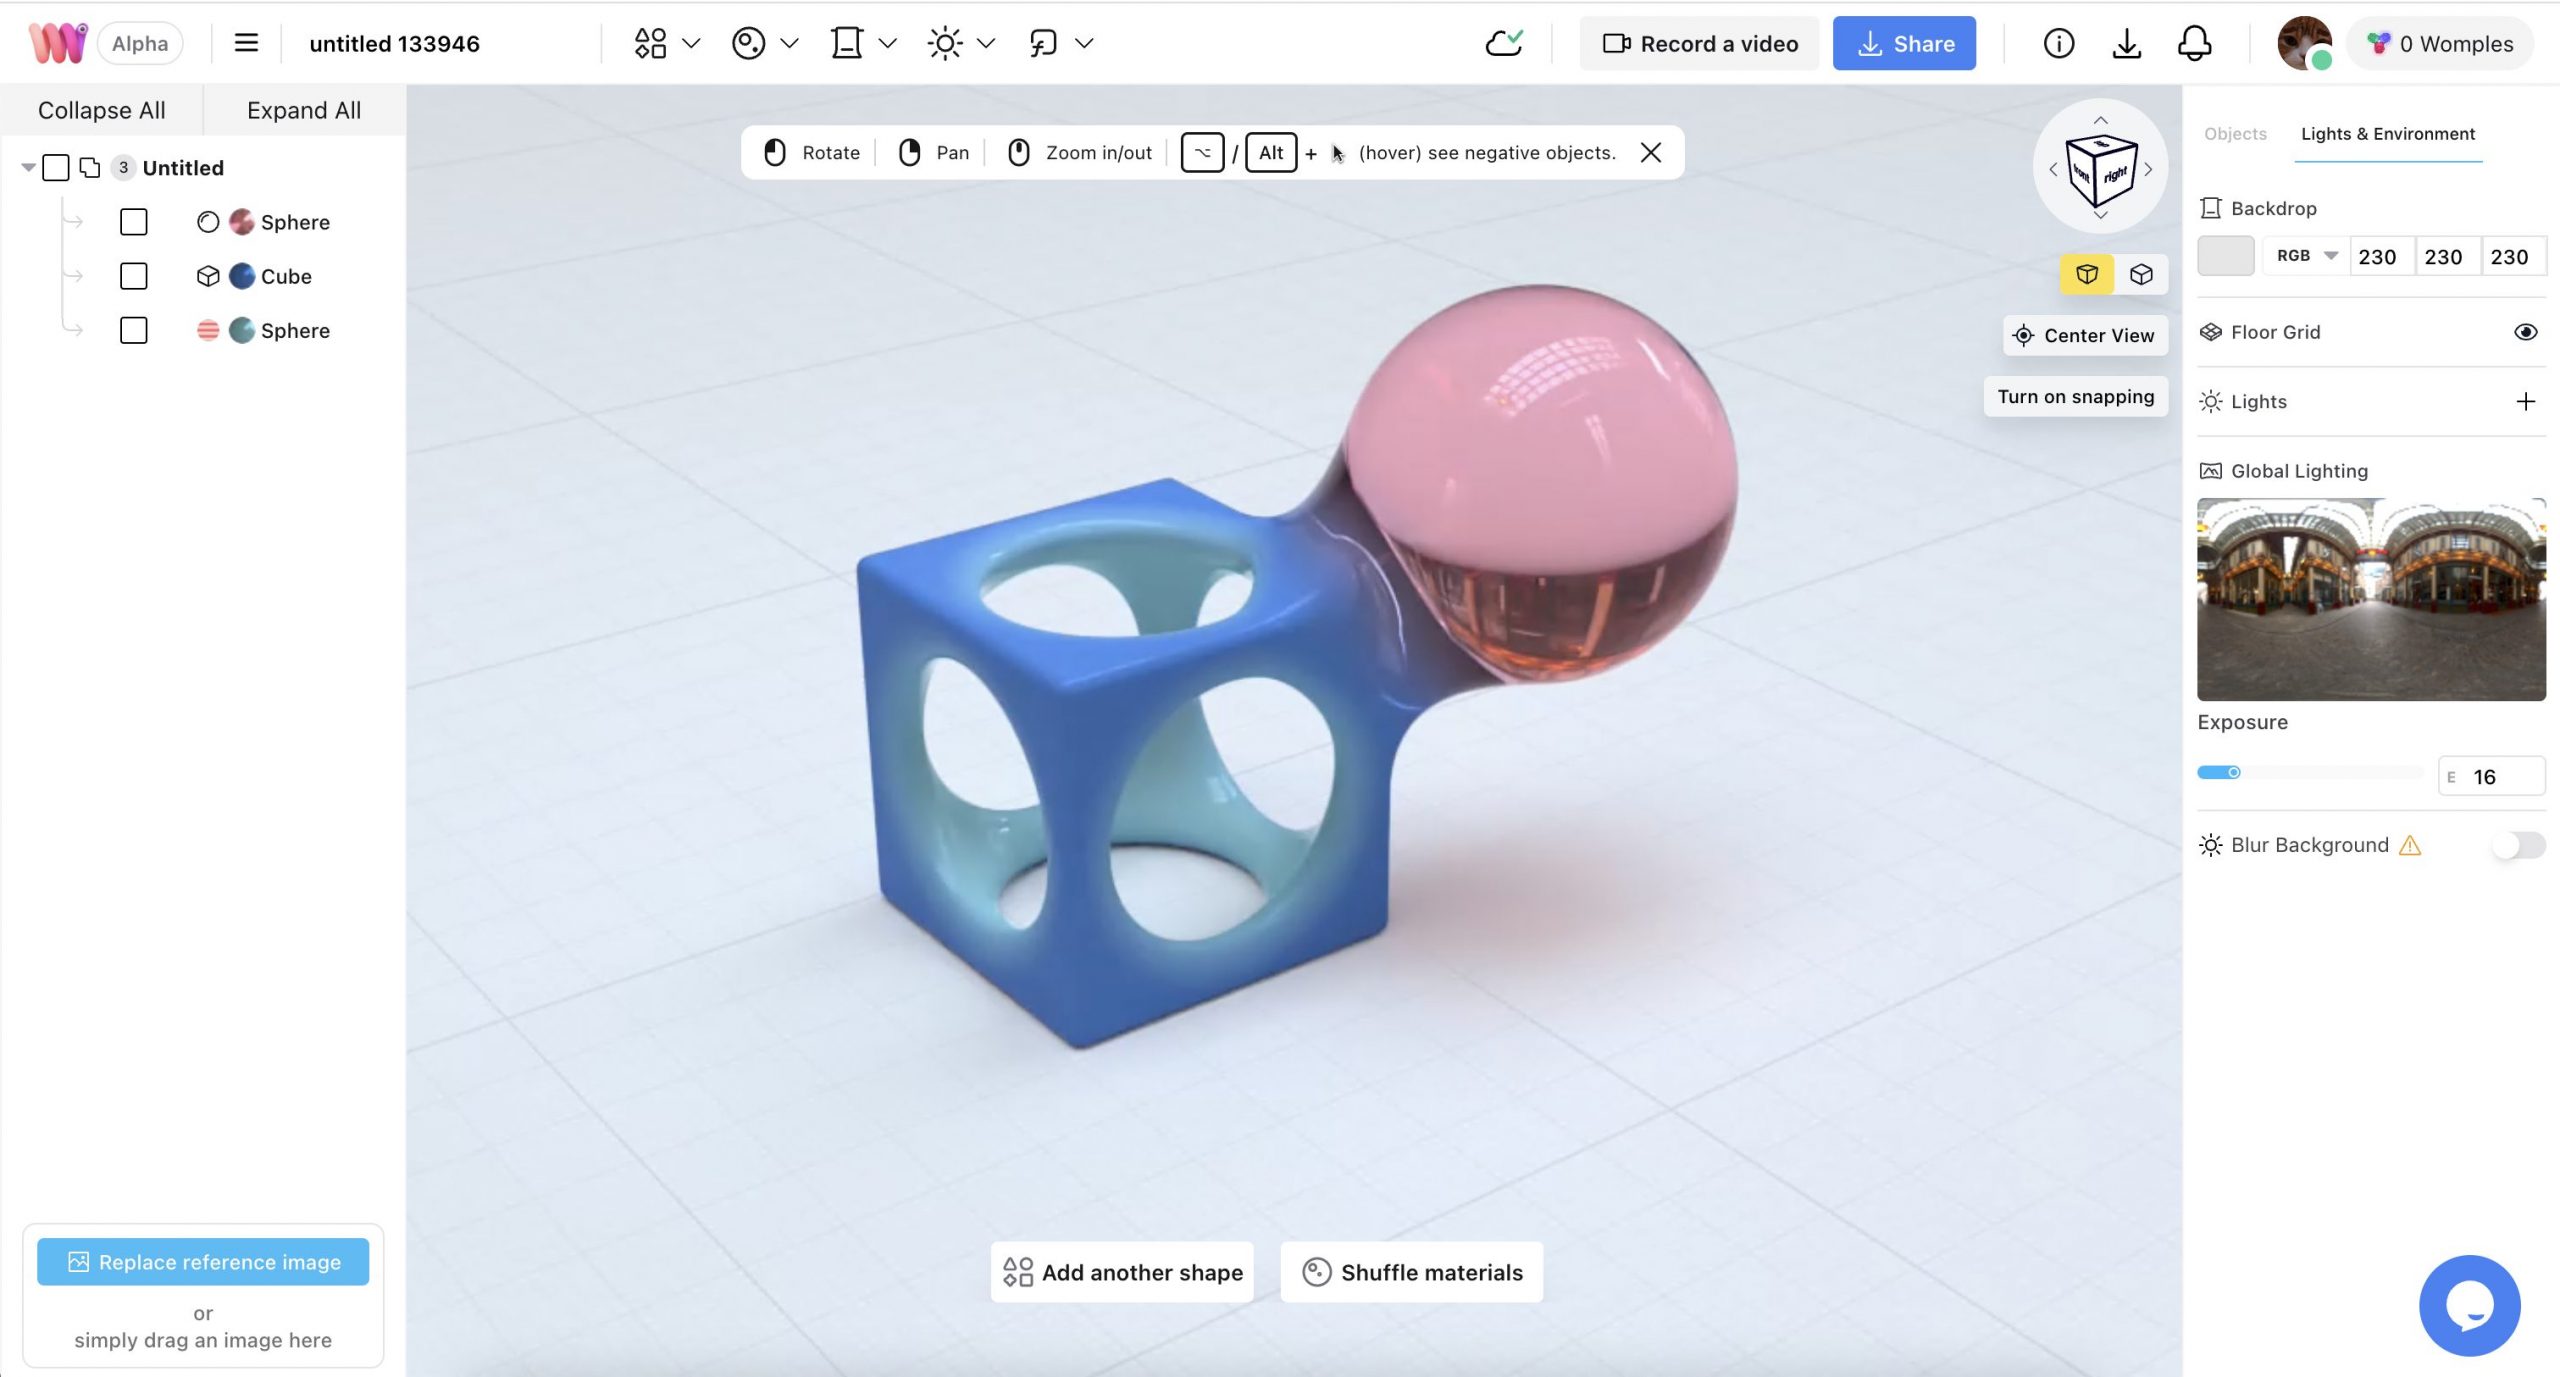The width and height of the screenshot is (2560, 1377).
Task: Click the download icon in header
Action: click(x=2126, y=43)
